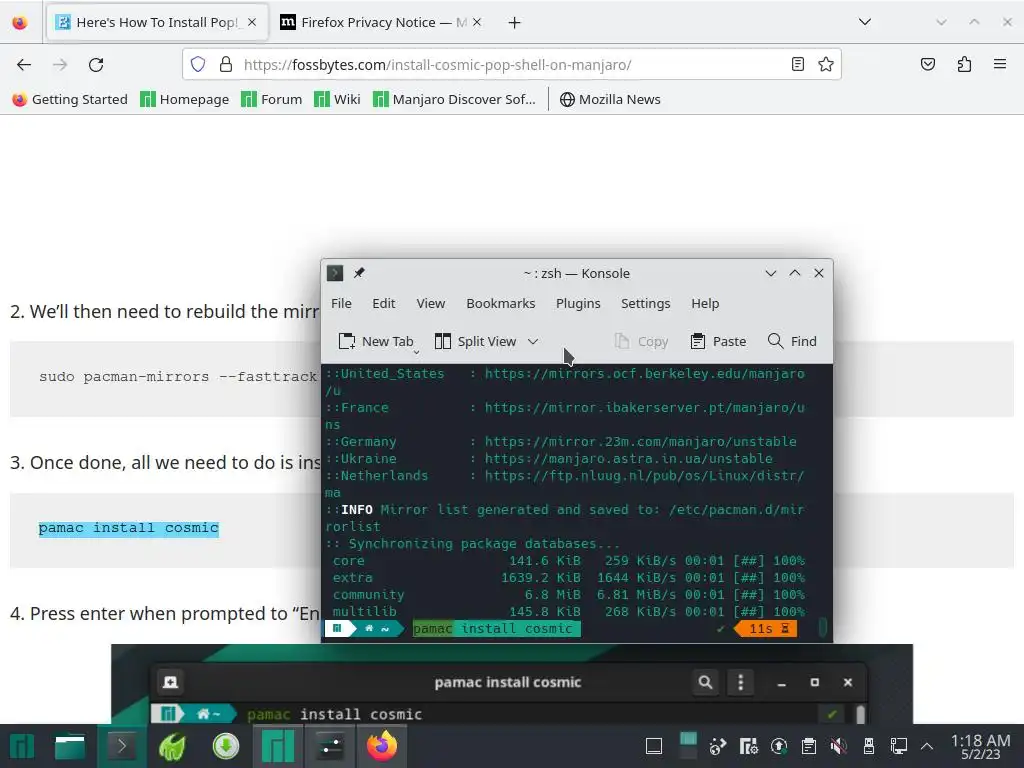Click search icon in the article screenshot
This screenshot has width=1024, height=768.
(x=705, y=682)
